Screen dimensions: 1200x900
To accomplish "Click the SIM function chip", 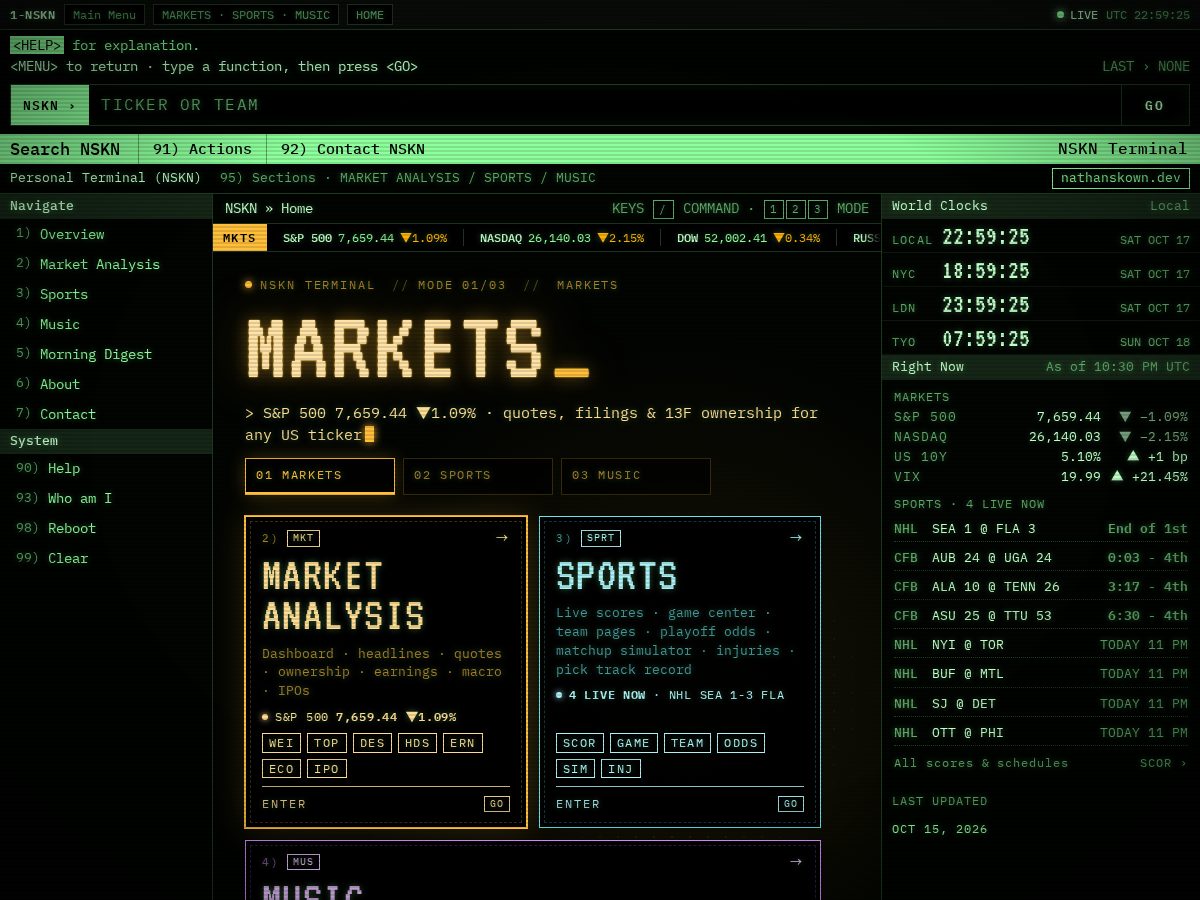I will pos(575,769).
